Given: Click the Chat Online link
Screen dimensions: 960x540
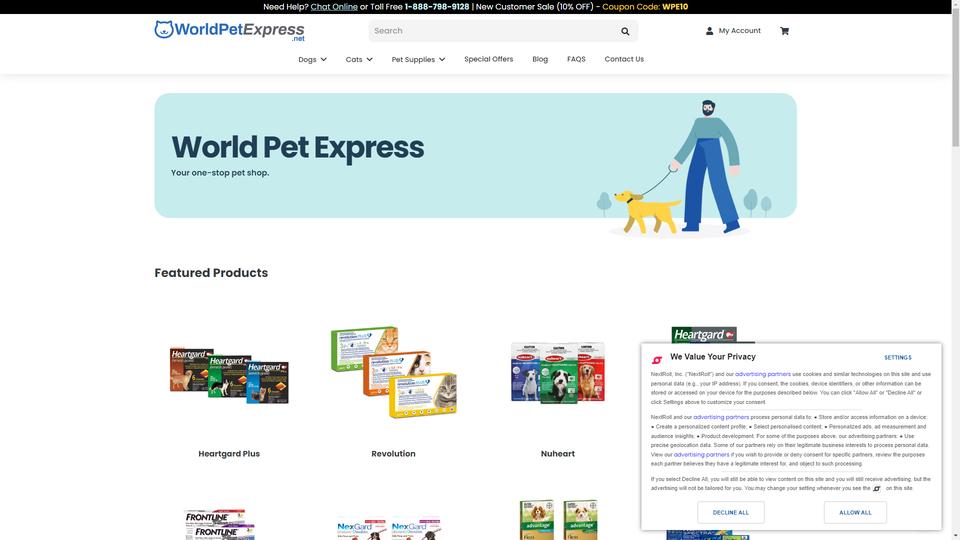Looking at the screenshot, I should [334, 7].
